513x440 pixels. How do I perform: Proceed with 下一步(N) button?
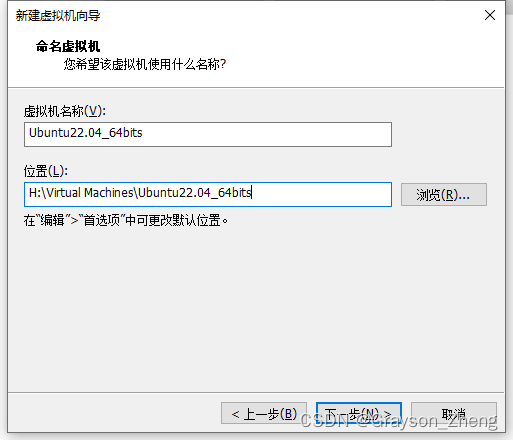[359, 413]
